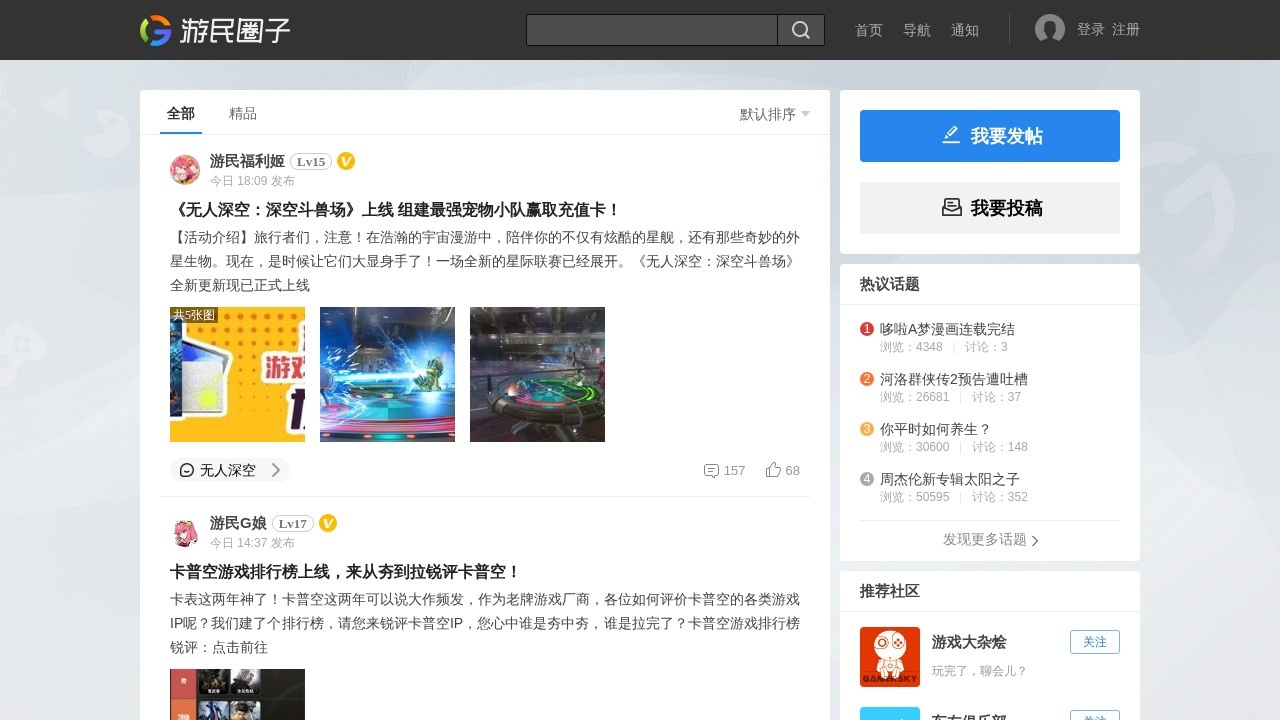The width and height of the screenshot is (1280, 720).
Task: Click 卡表这两年神了 post excerpt text
Action: point(485,623)
